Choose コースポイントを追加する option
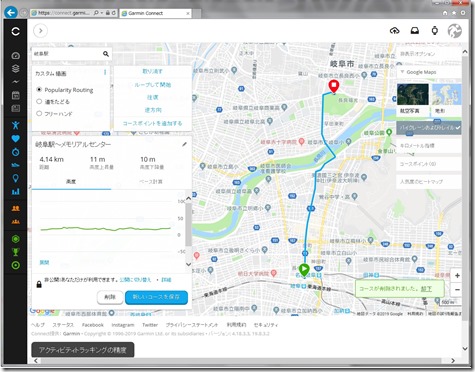 153,123
